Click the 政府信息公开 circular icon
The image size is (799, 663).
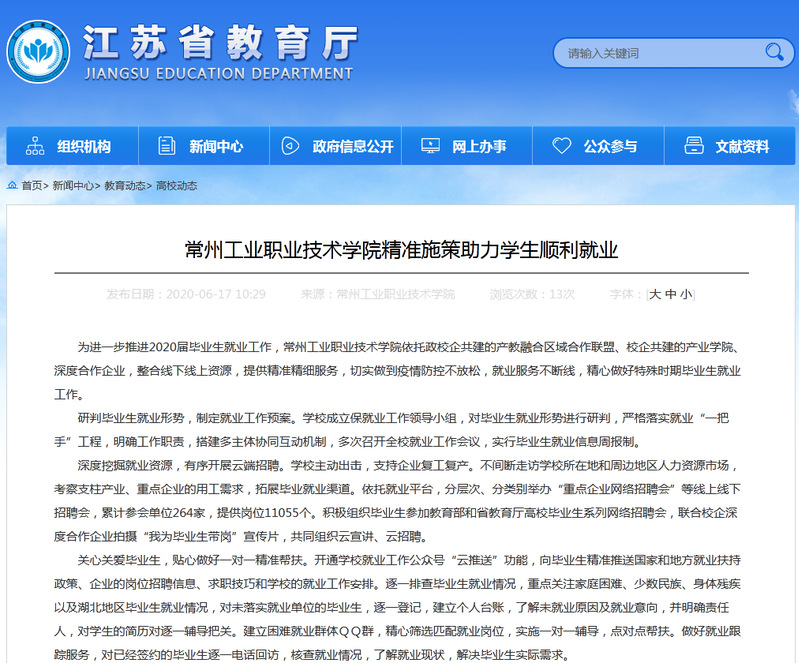pyautogui.click(x=290, y=146)
